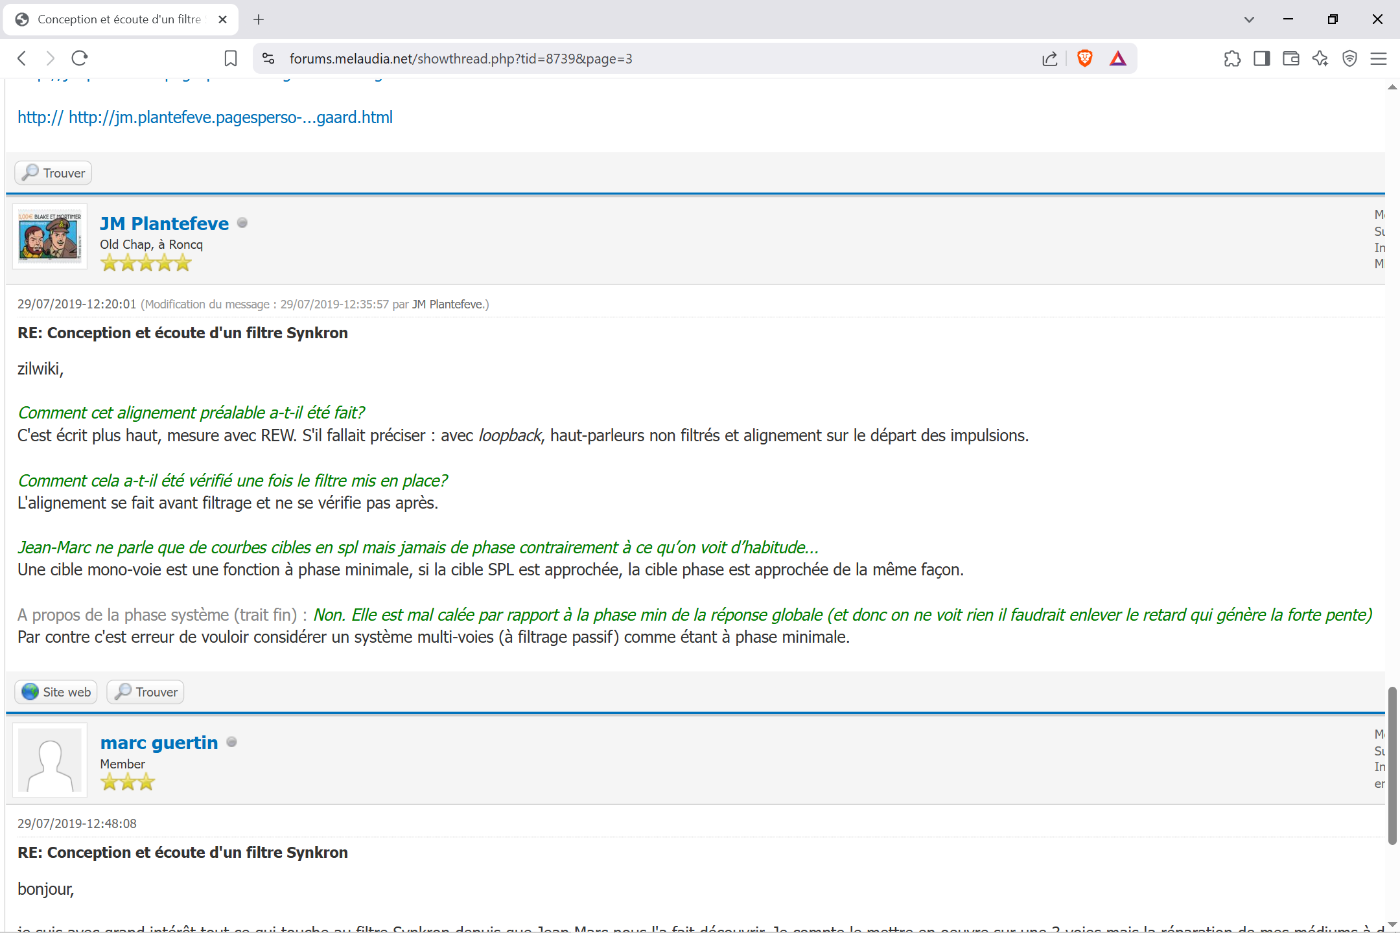Click JM Plantefeve's avatar thumbnail
The width and height of the screenshot is (1400, 933).
pos(50,237)
